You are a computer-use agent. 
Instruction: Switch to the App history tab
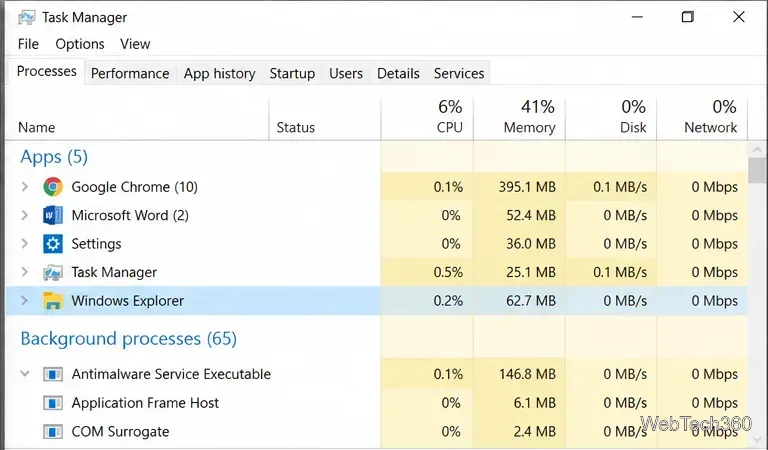coord(219,73)
